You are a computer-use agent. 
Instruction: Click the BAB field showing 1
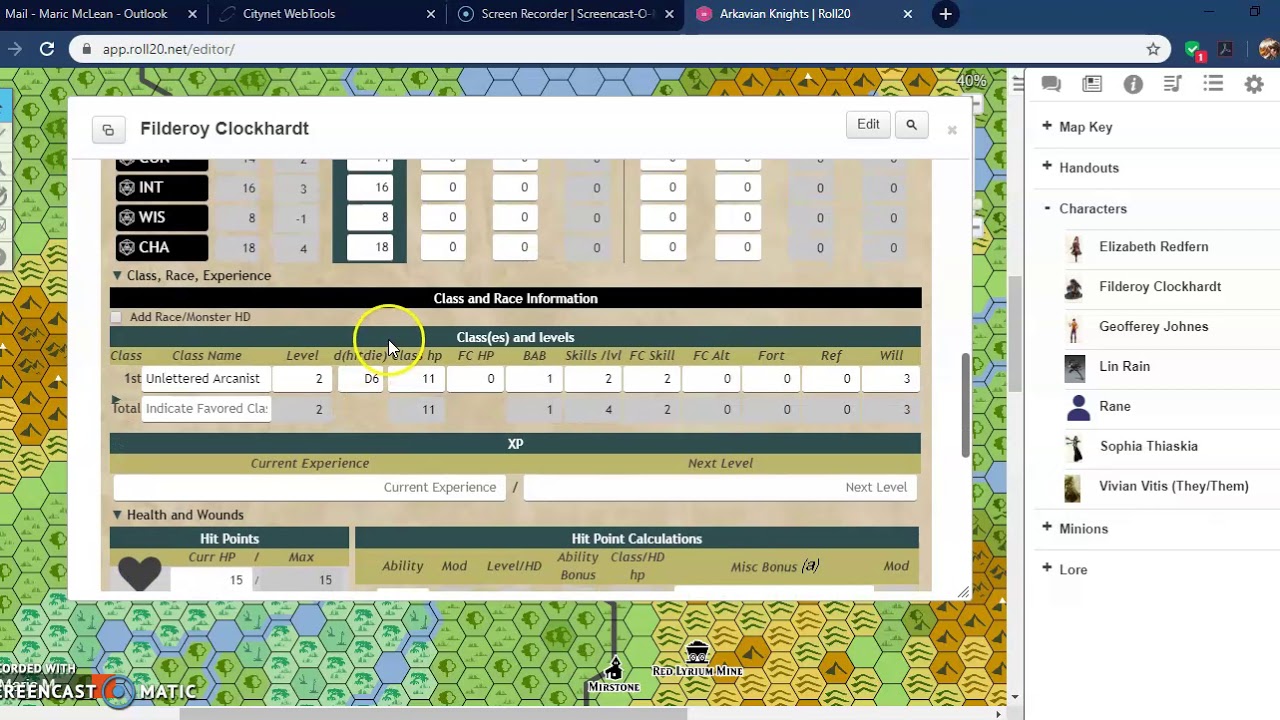[x=534, y=379]
